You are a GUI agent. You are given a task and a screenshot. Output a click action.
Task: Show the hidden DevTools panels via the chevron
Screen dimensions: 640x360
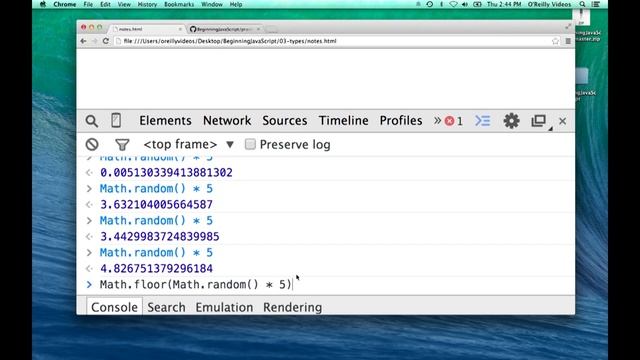point(437,120)
